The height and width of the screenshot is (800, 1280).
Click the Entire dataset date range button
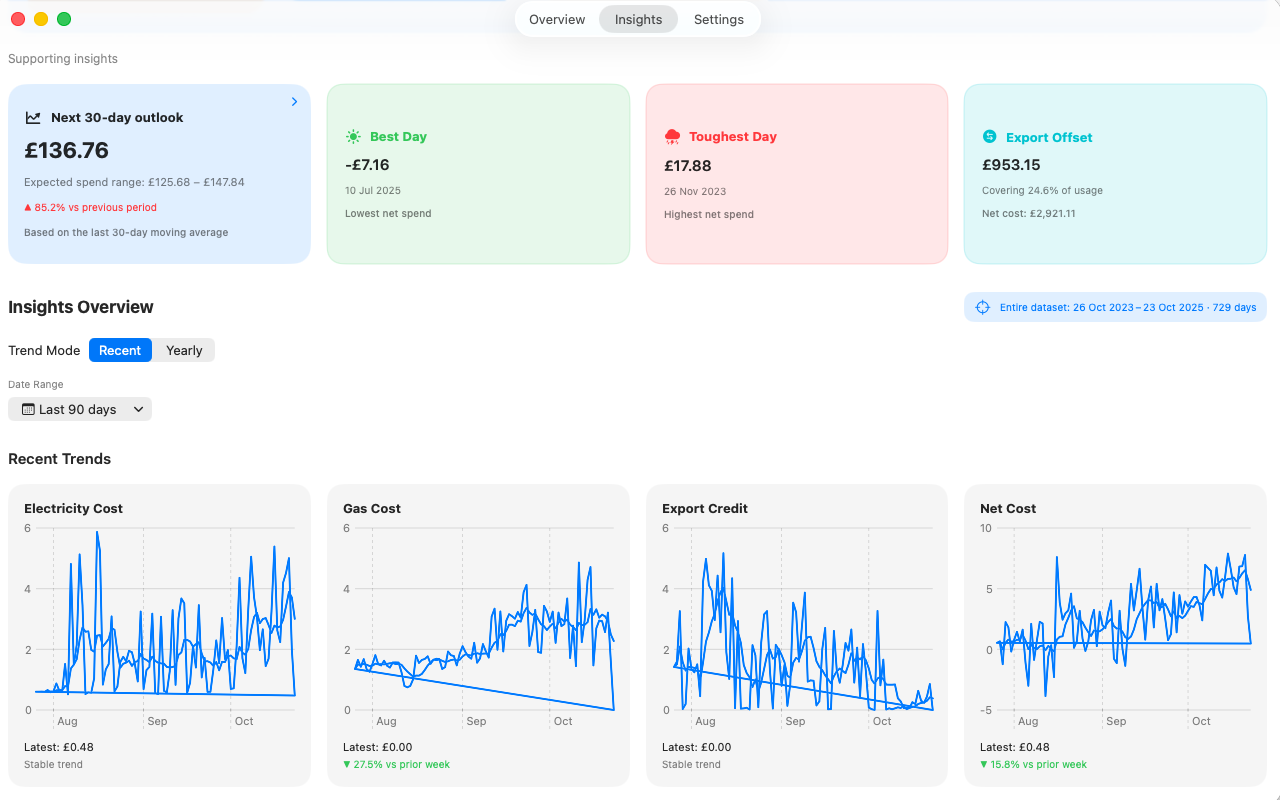point(1115,308)
